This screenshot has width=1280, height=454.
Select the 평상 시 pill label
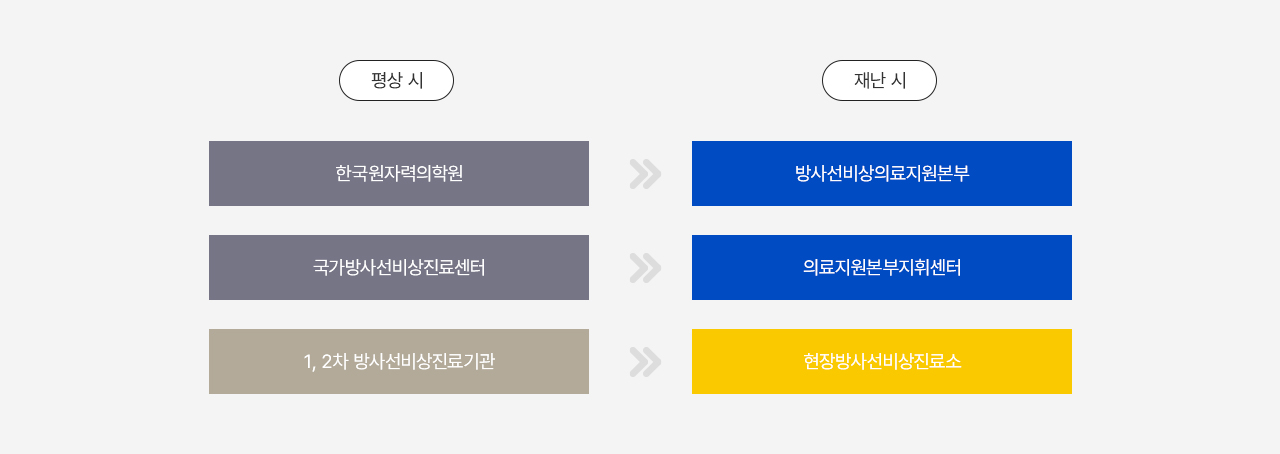click(396, 81)
